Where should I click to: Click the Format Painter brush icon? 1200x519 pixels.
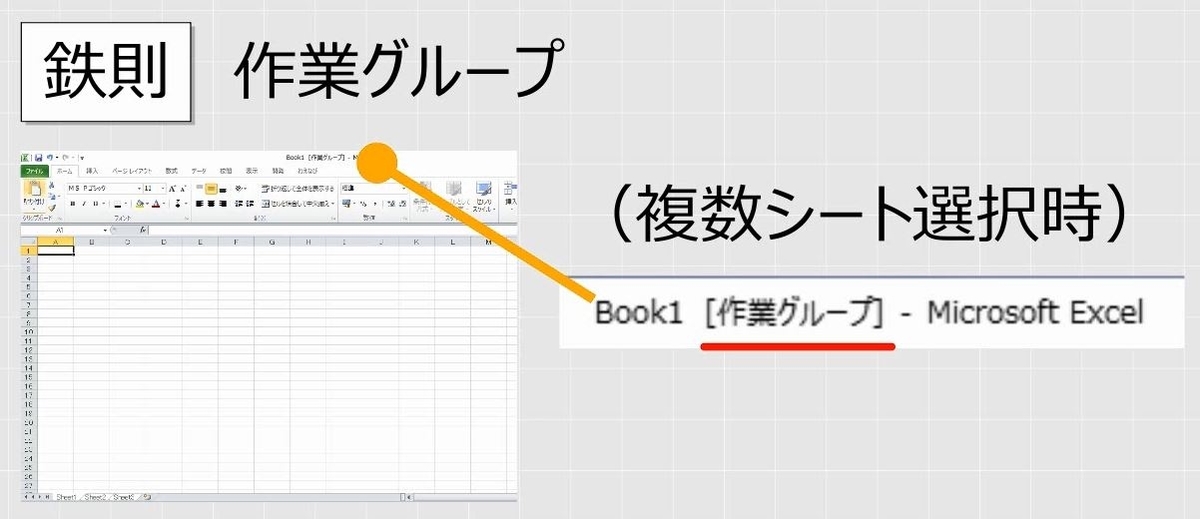pos(52,207)
